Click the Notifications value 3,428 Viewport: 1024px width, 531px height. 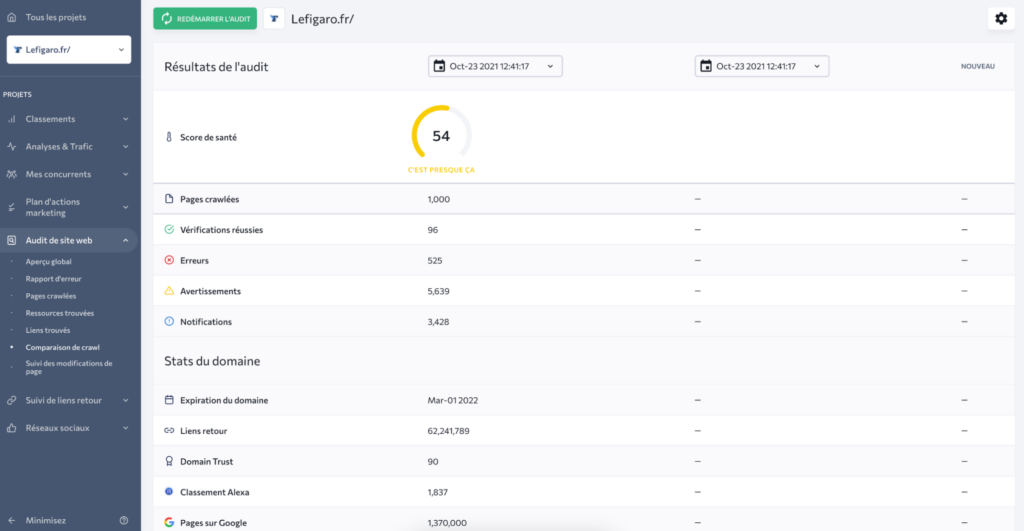[x=438, y=321]
